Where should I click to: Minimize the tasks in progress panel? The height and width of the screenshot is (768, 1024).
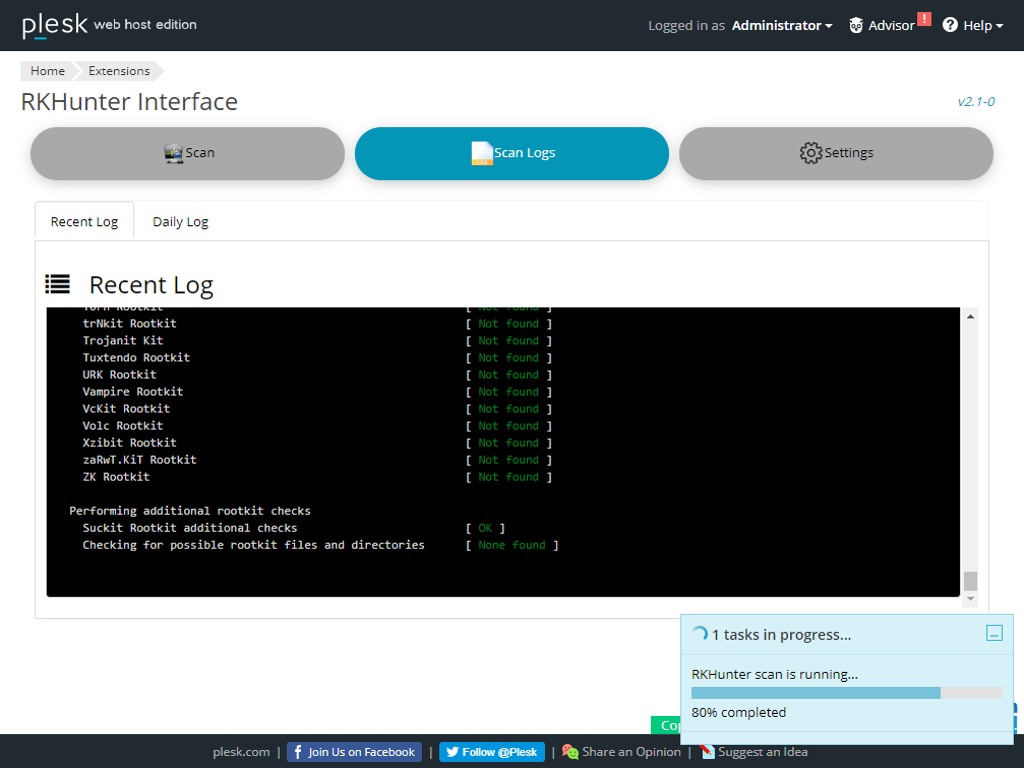(994, 633)
